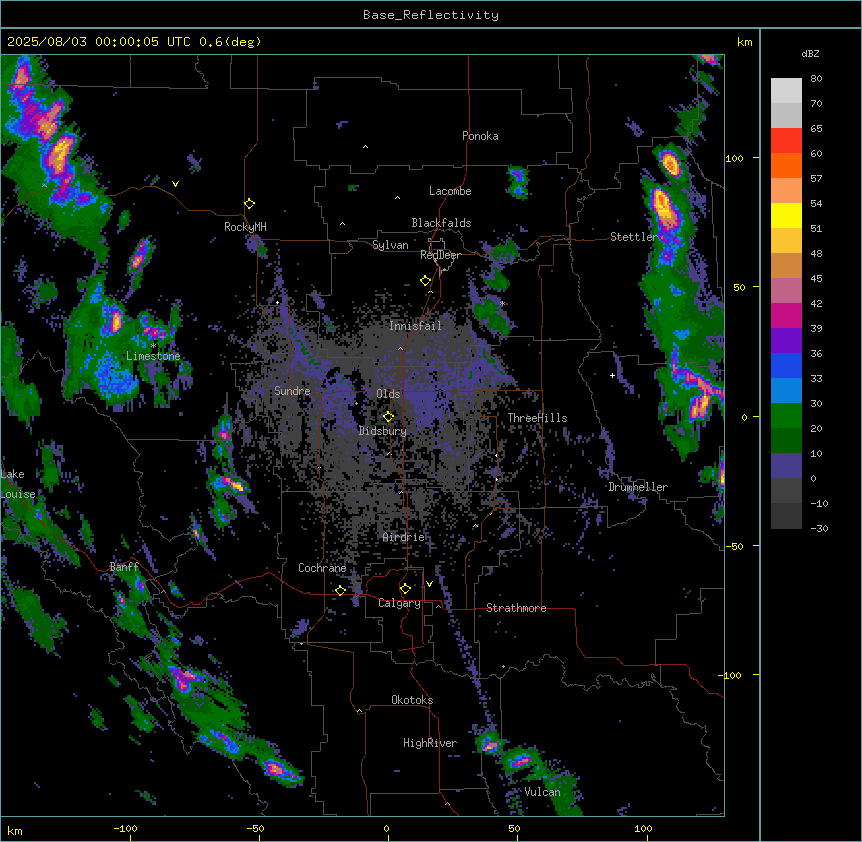
Task: Click the asterisk marker above Limestone label
Action: tap(153, 346)
